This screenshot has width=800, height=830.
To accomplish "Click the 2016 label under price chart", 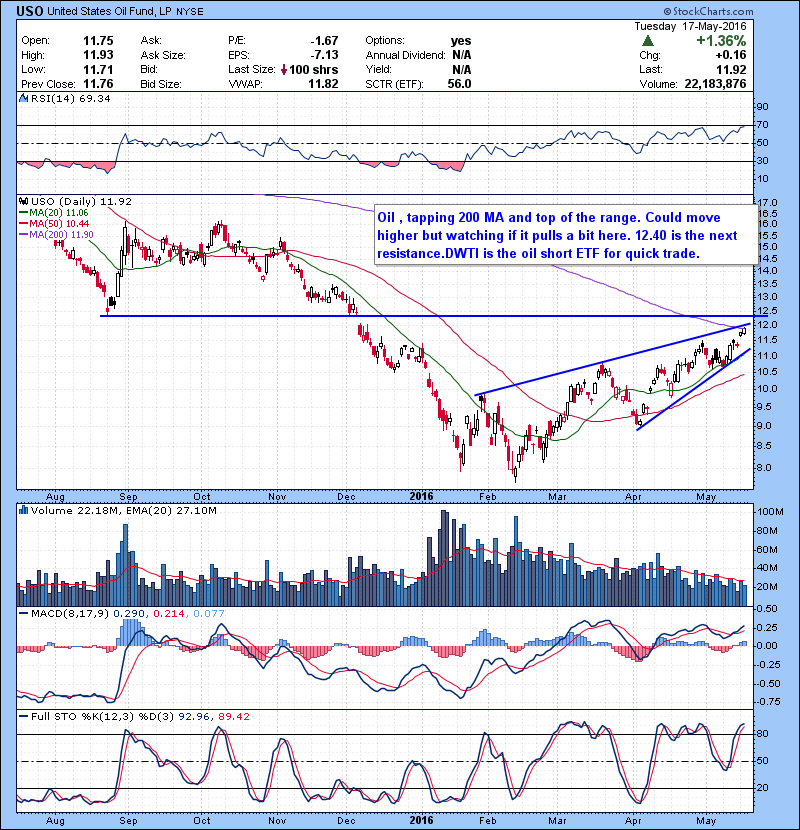I will [x=421, y=497].
